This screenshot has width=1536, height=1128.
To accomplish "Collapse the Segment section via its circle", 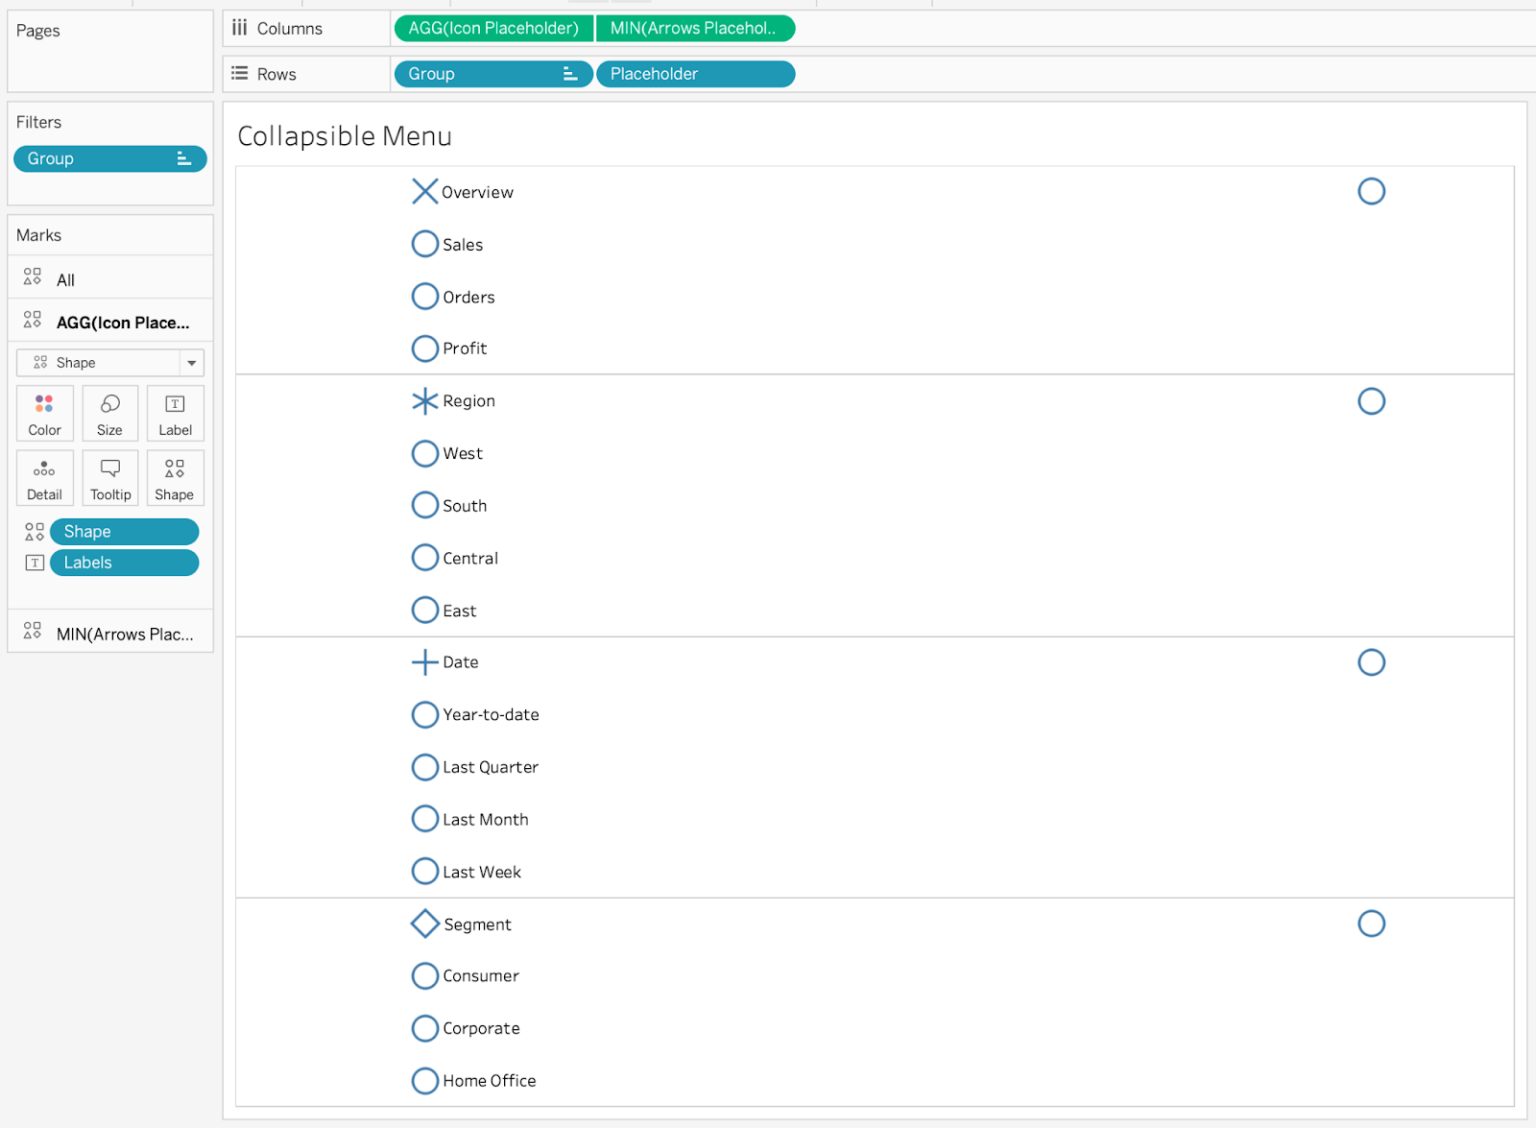I will tap(1371, 923).
